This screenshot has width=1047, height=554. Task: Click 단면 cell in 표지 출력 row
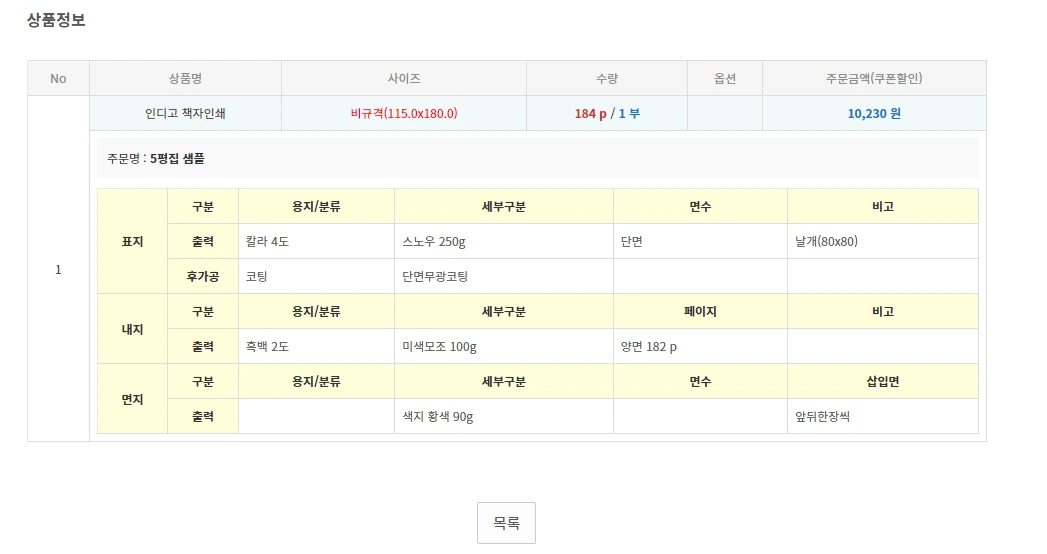pyautogui.click(x=700, y=241)
